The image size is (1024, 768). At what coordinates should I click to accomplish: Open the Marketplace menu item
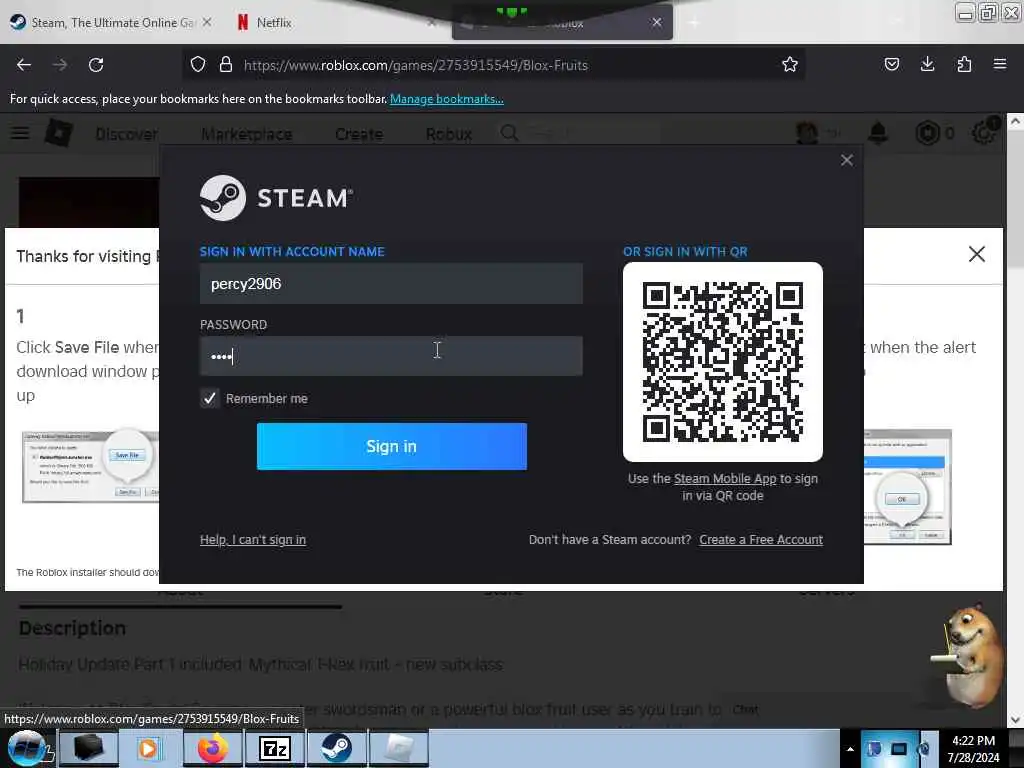(247, 134)
